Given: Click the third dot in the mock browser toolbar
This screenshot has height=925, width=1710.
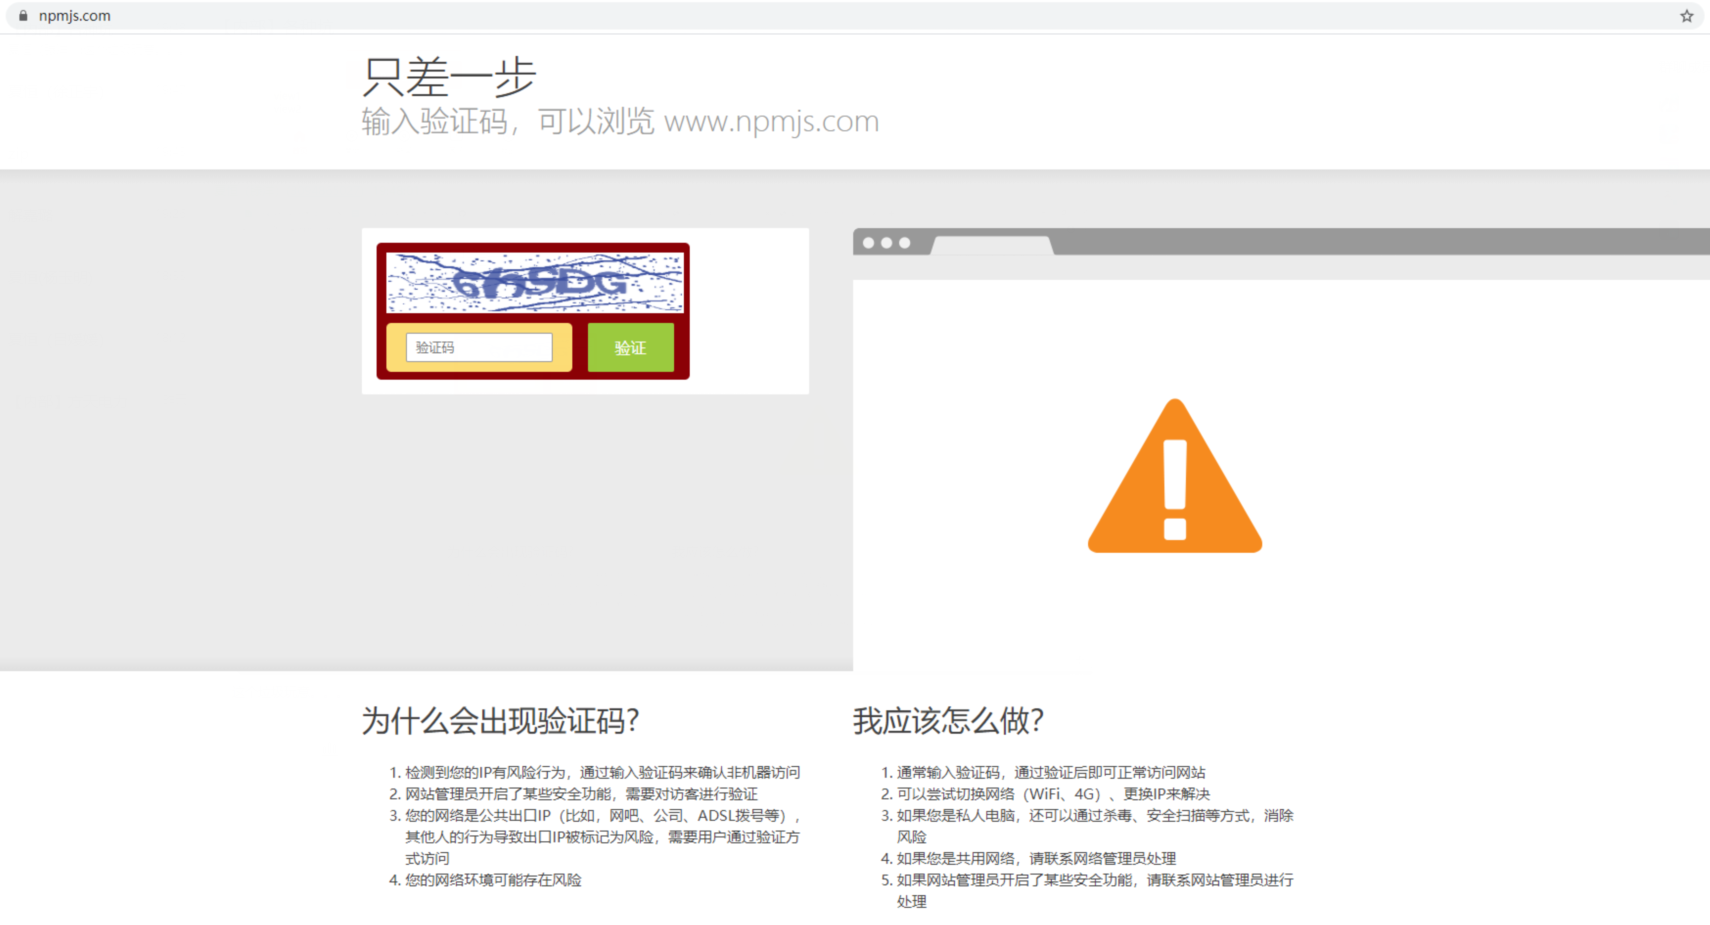Looking at the screenshot, I should coord(905,242).
